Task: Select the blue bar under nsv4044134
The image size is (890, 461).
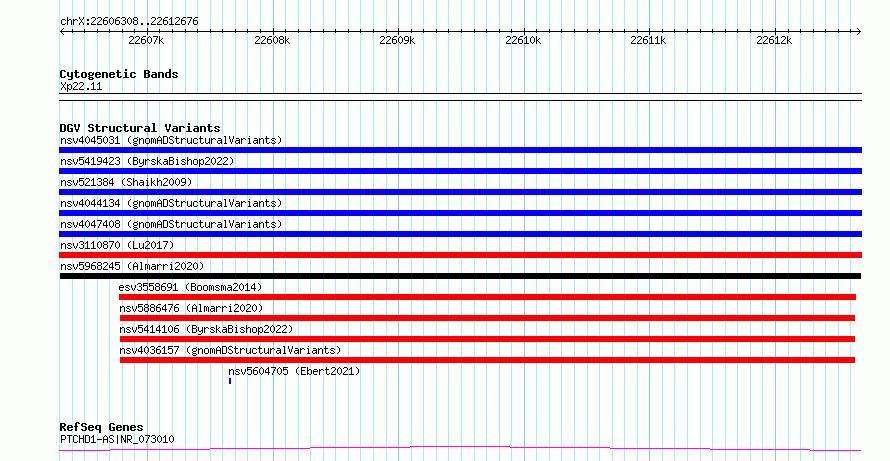Action: pos(460,213)
